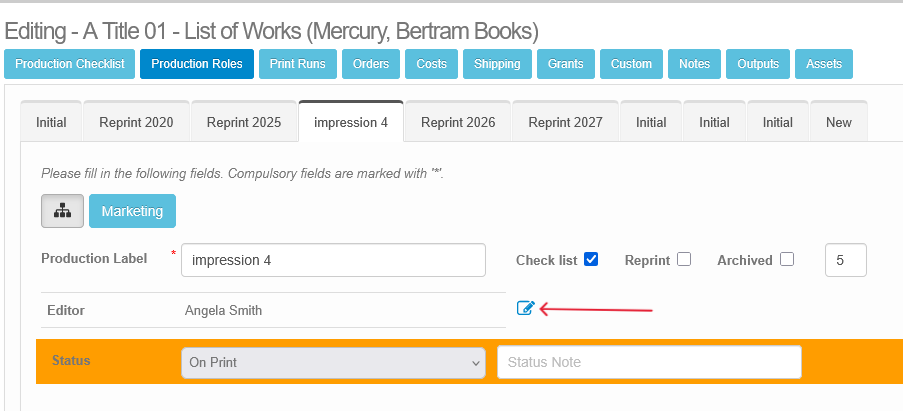903x411 pixels.
Task: Open the Costs section
Action: [432, 64]
